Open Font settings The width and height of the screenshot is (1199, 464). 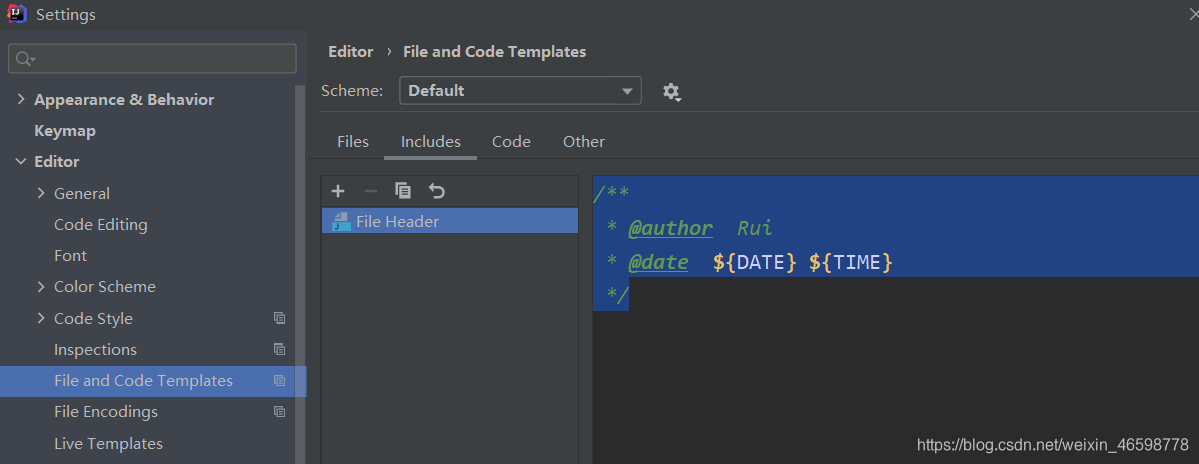click(70, 255)
